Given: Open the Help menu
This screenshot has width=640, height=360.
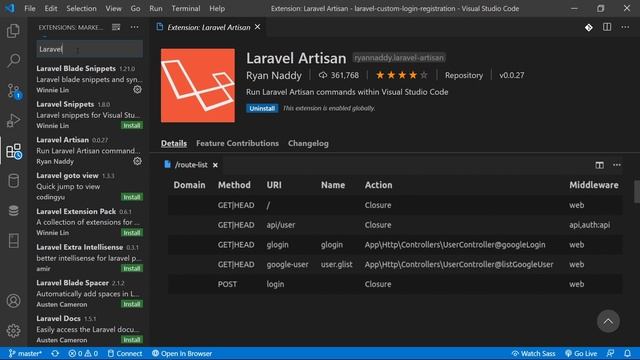Looking at the screenshot, I should point(217,8).
